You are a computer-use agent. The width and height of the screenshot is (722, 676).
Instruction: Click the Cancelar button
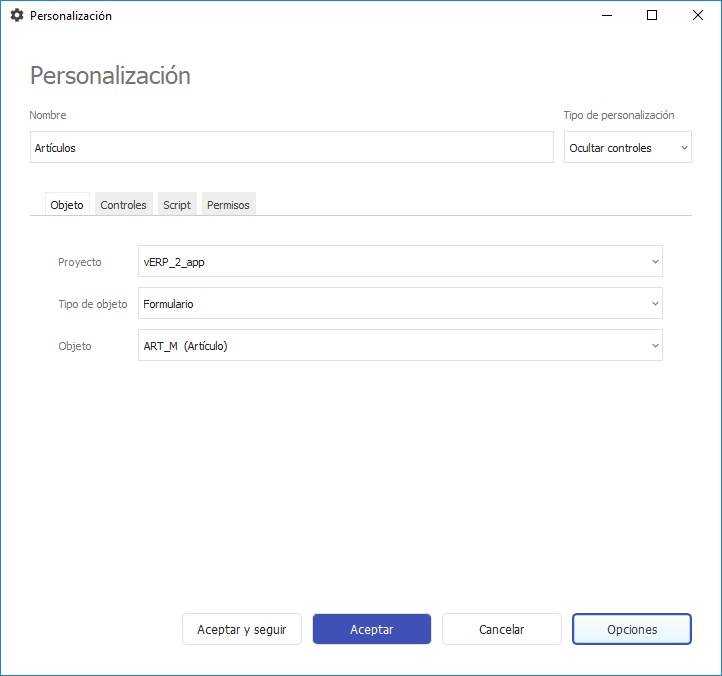pos(501,629)
